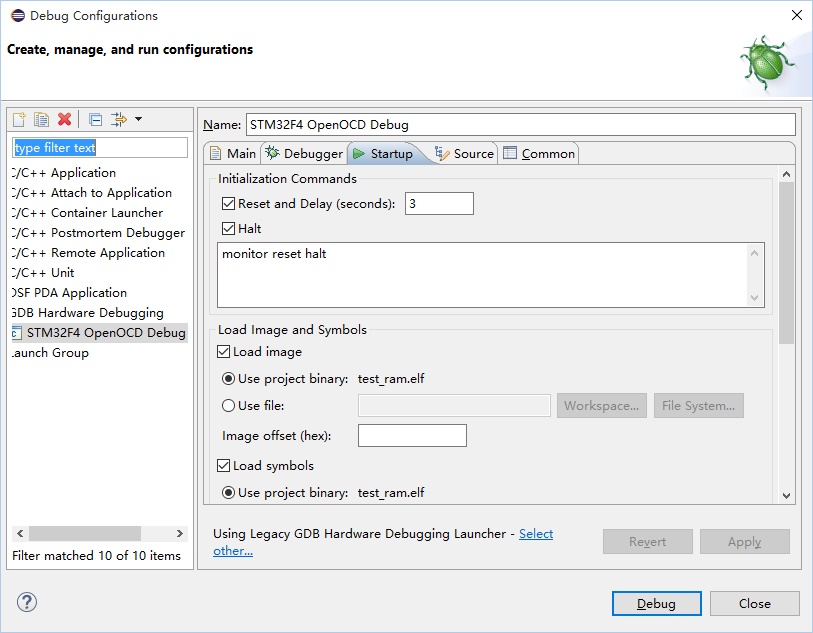Click the green debug beetle icon
Screen dimensions: 813x633
(768, 60)
